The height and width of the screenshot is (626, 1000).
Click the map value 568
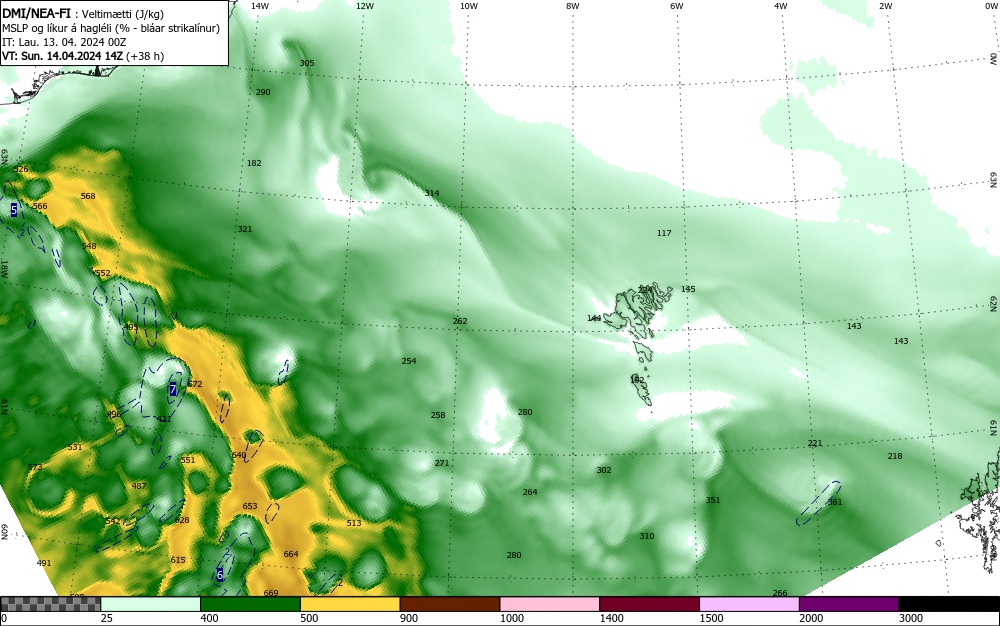click(x=88, y=196)
